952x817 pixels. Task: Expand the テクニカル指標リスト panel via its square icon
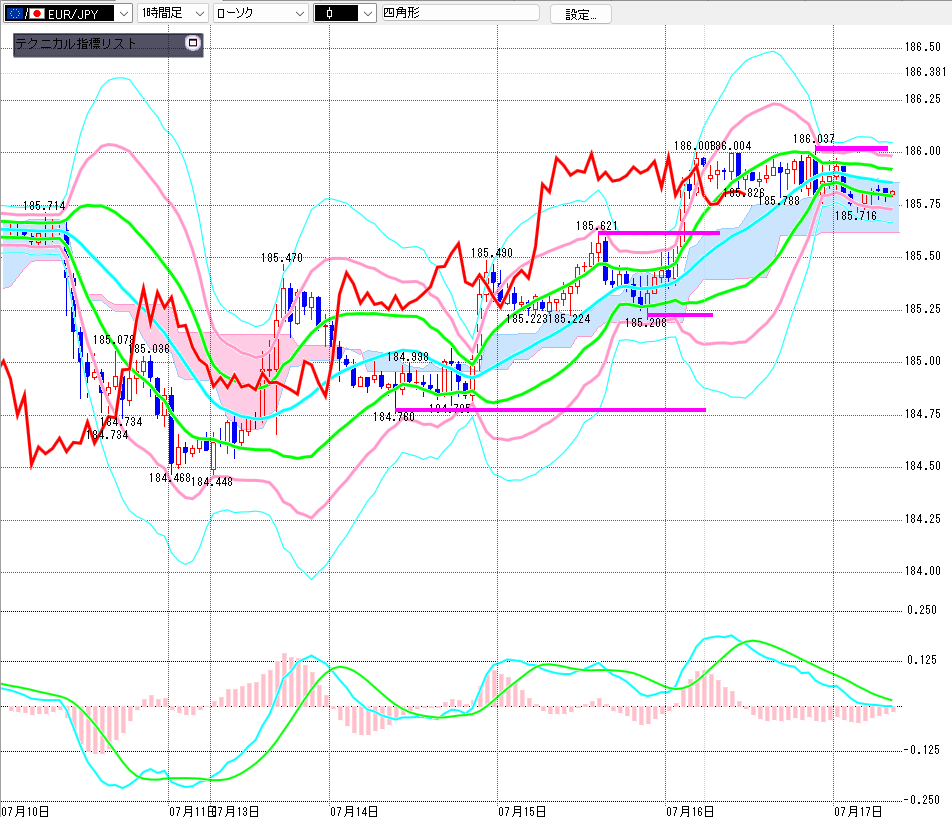click(x=192, y=43)
